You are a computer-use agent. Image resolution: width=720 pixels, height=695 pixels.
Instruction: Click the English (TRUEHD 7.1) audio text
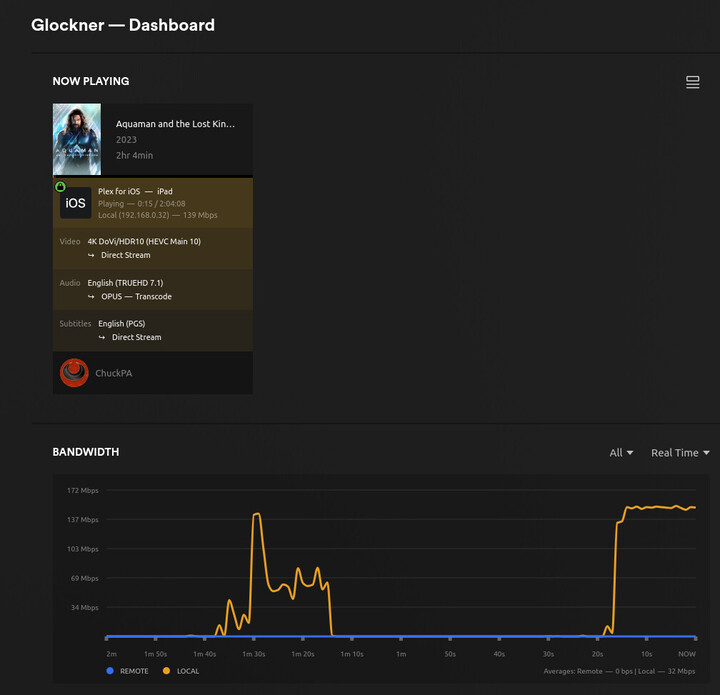click(125, 283)
